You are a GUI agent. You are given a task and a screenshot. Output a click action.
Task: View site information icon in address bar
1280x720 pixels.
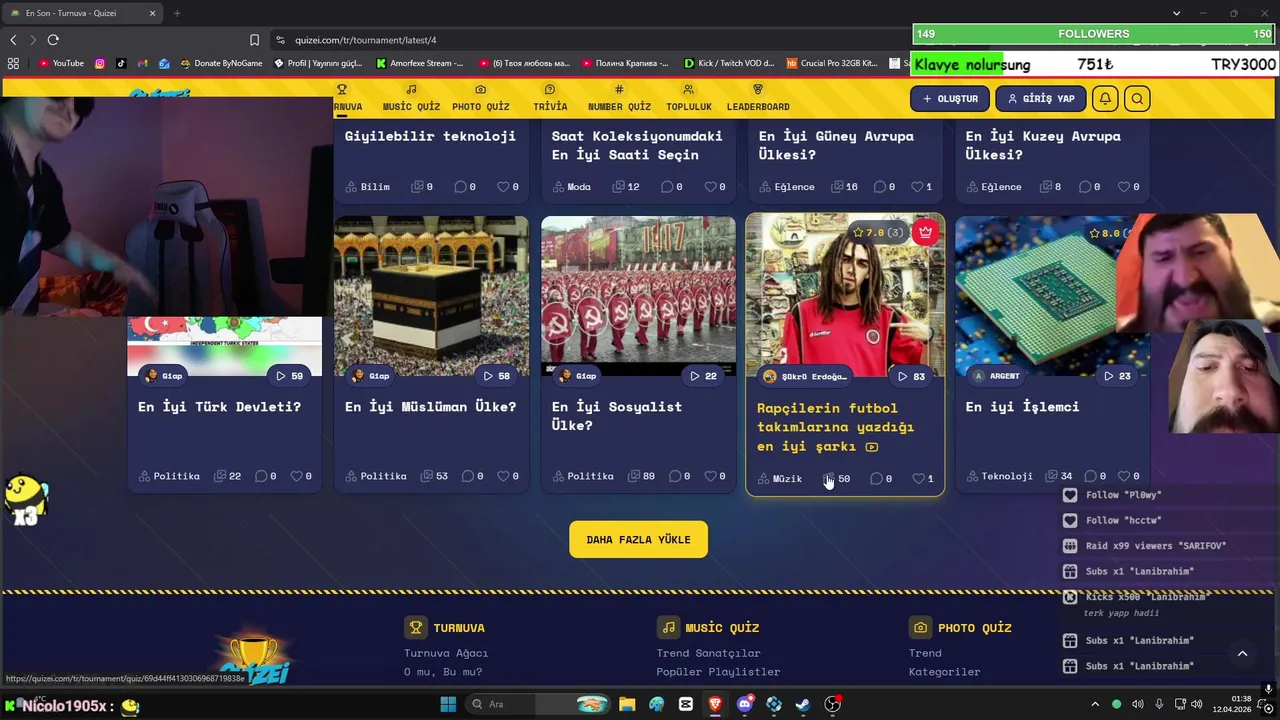click(279, 40)
